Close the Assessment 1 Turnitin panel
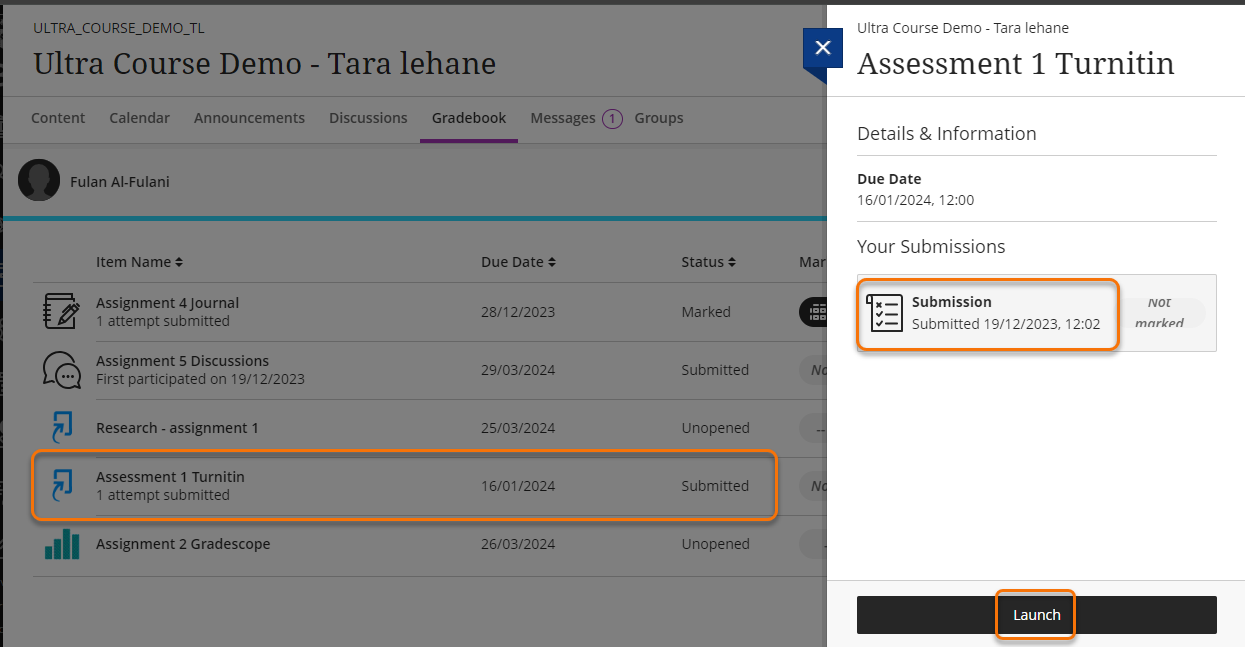The image size is (1245, 647). (822, 48)
